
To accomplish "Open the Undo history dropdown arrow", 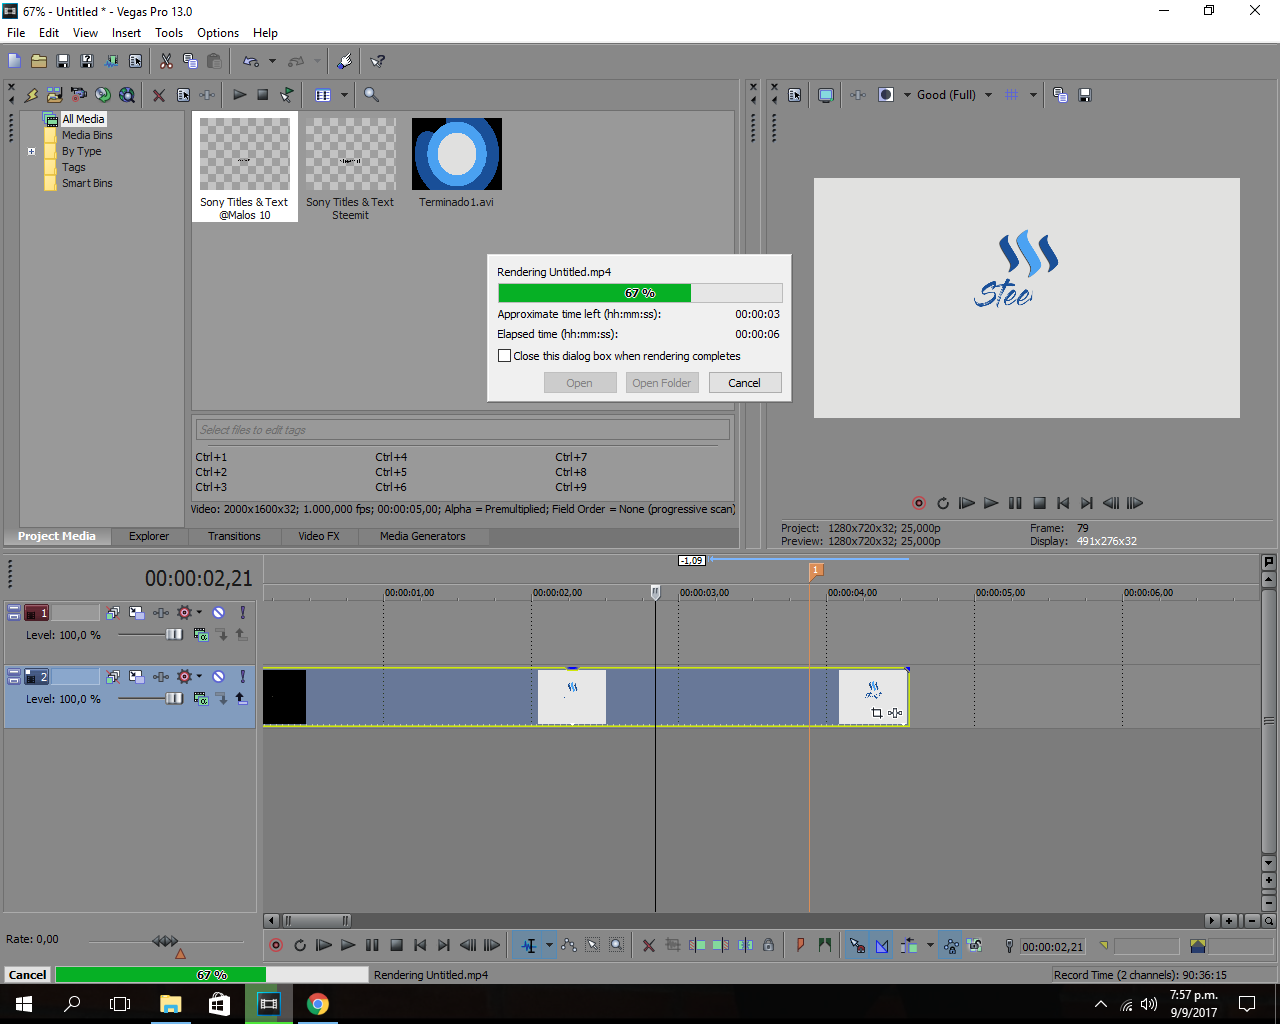I will (272, 61).
